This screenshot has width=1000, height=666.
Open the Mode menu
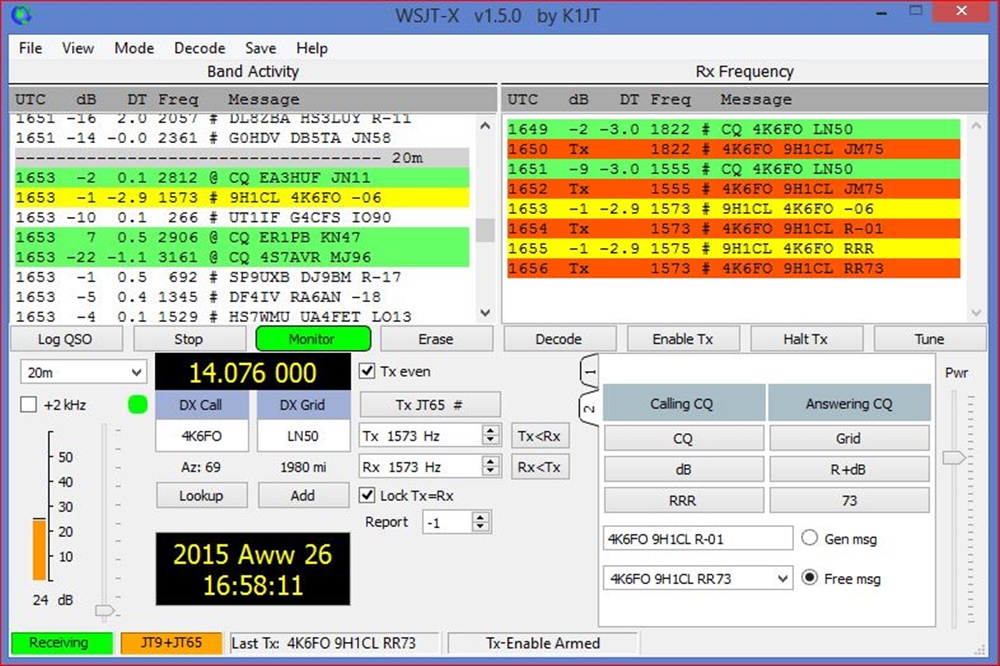tap(134, 48)
